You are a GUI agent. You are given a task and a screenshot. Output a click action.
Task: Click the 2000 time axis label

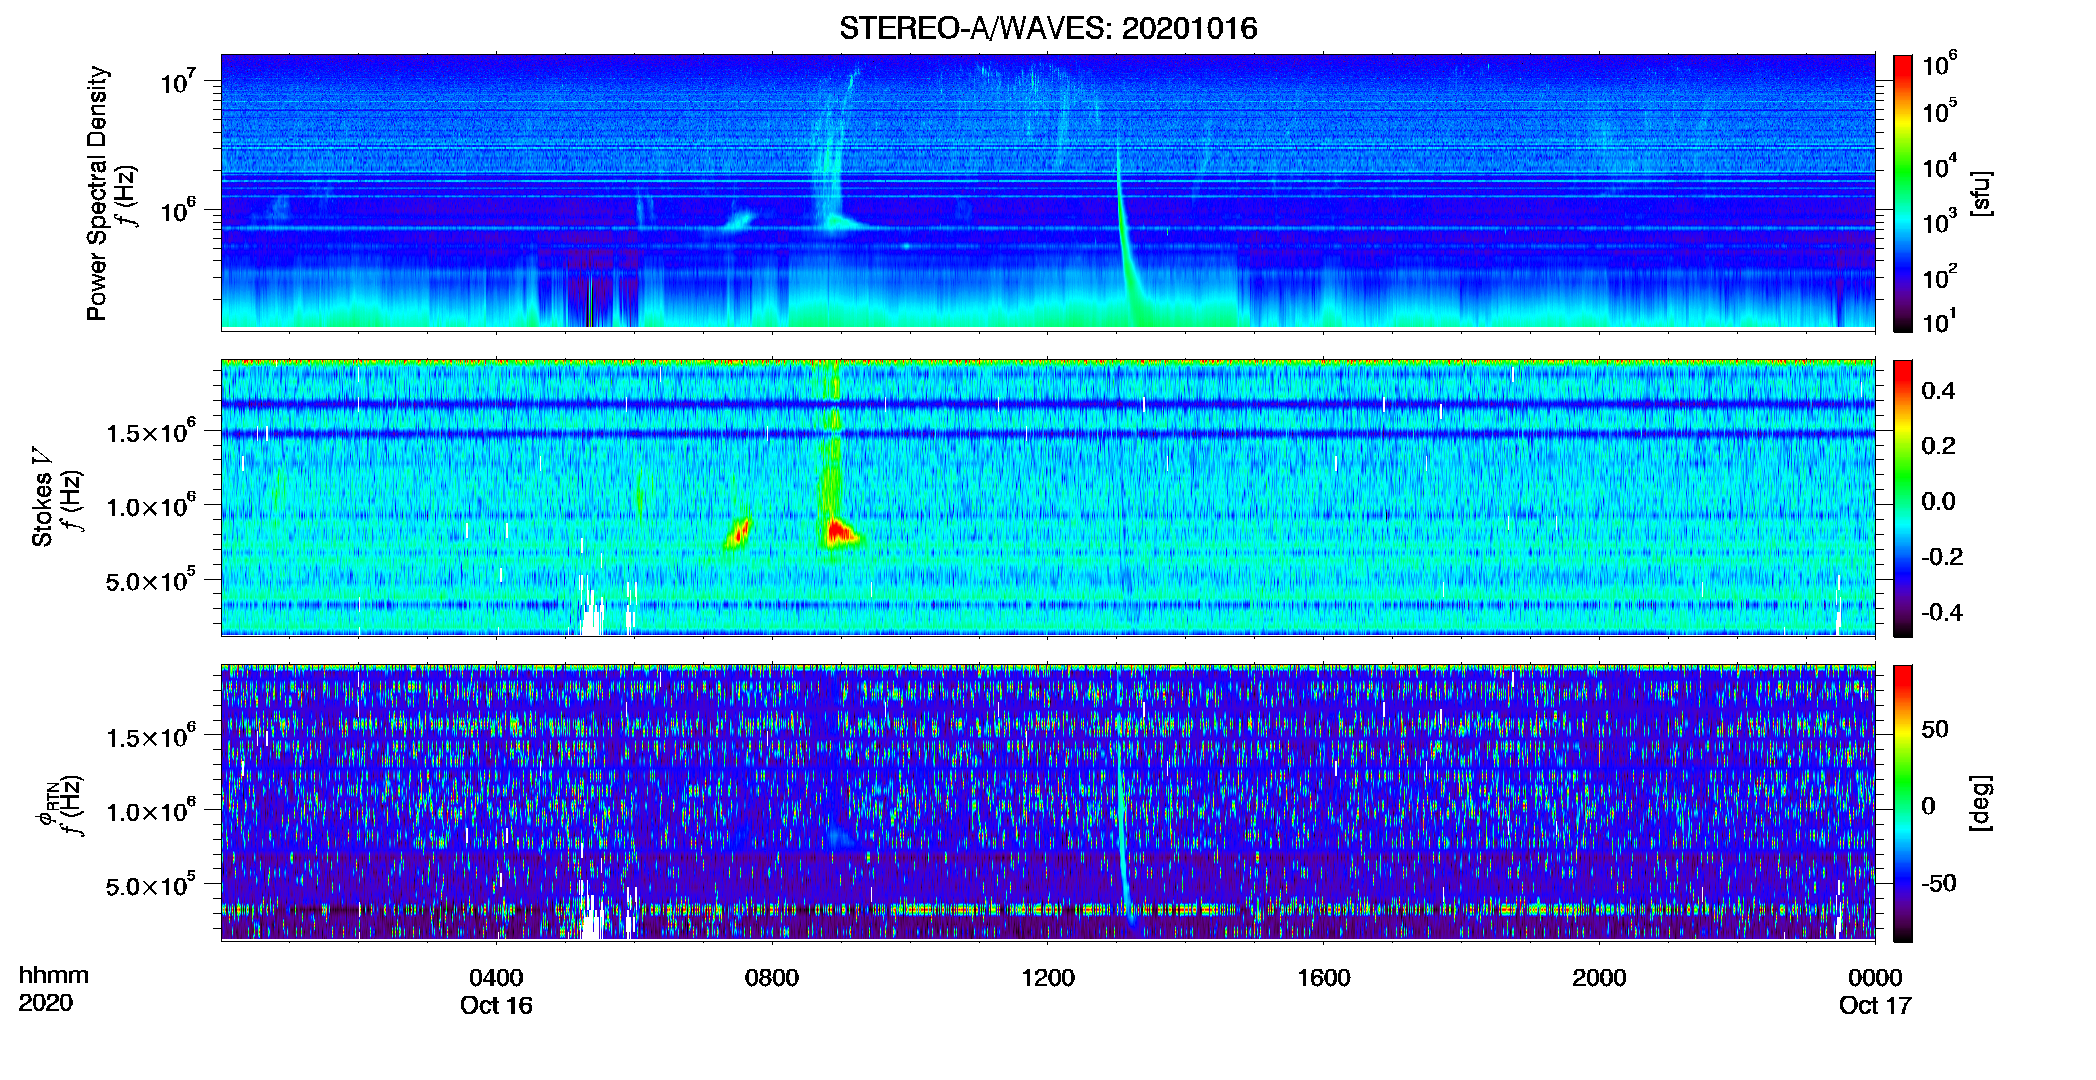click(1599, 977)
